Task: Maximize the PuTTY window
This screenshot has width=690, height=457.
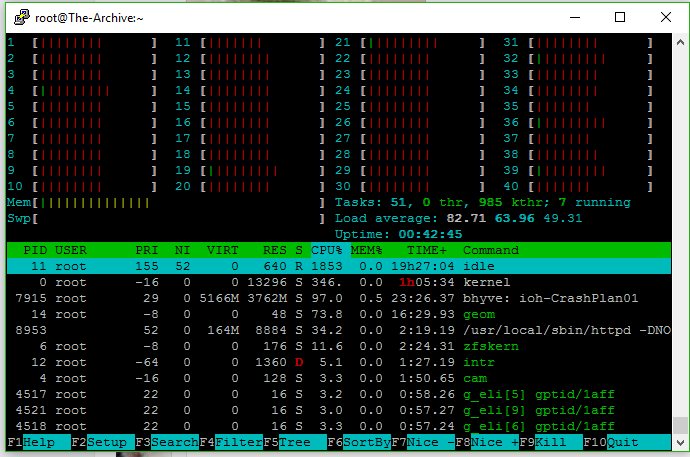Action: tap(620, 18)
